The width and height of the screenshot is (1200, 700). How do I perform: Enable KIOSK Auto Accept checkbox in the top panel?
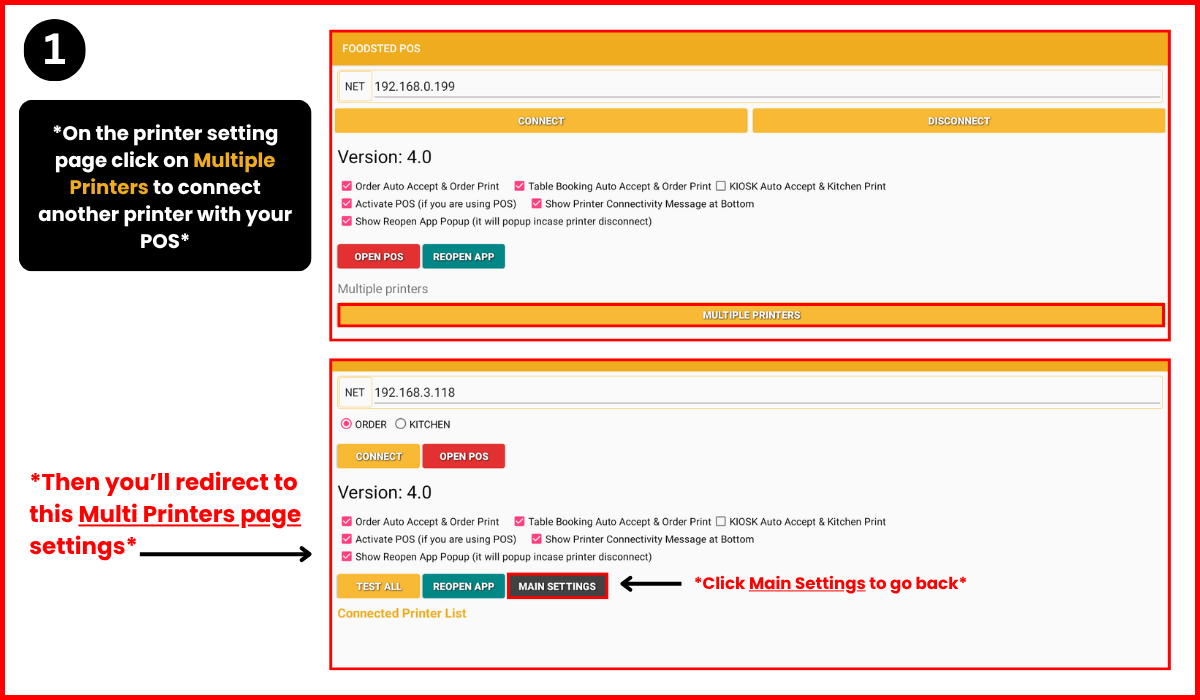[721, 186]
